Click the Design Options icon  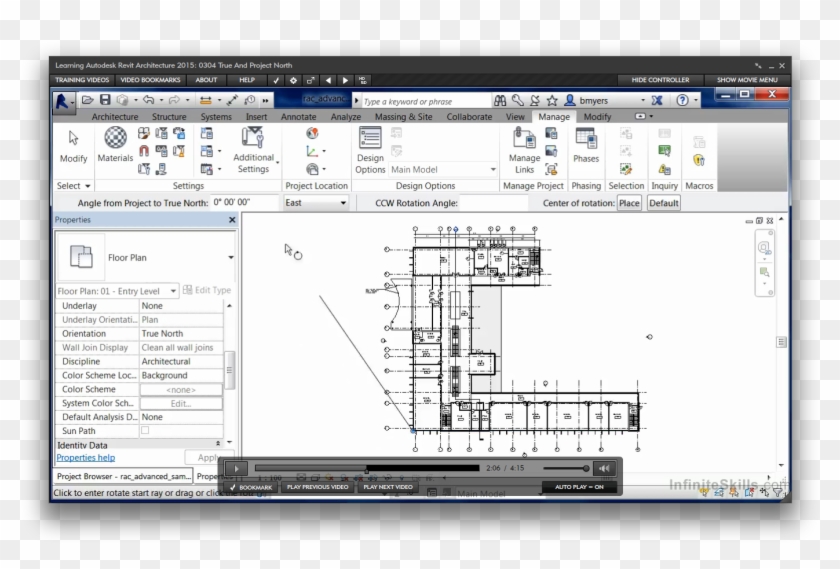(x=370, y=150)
